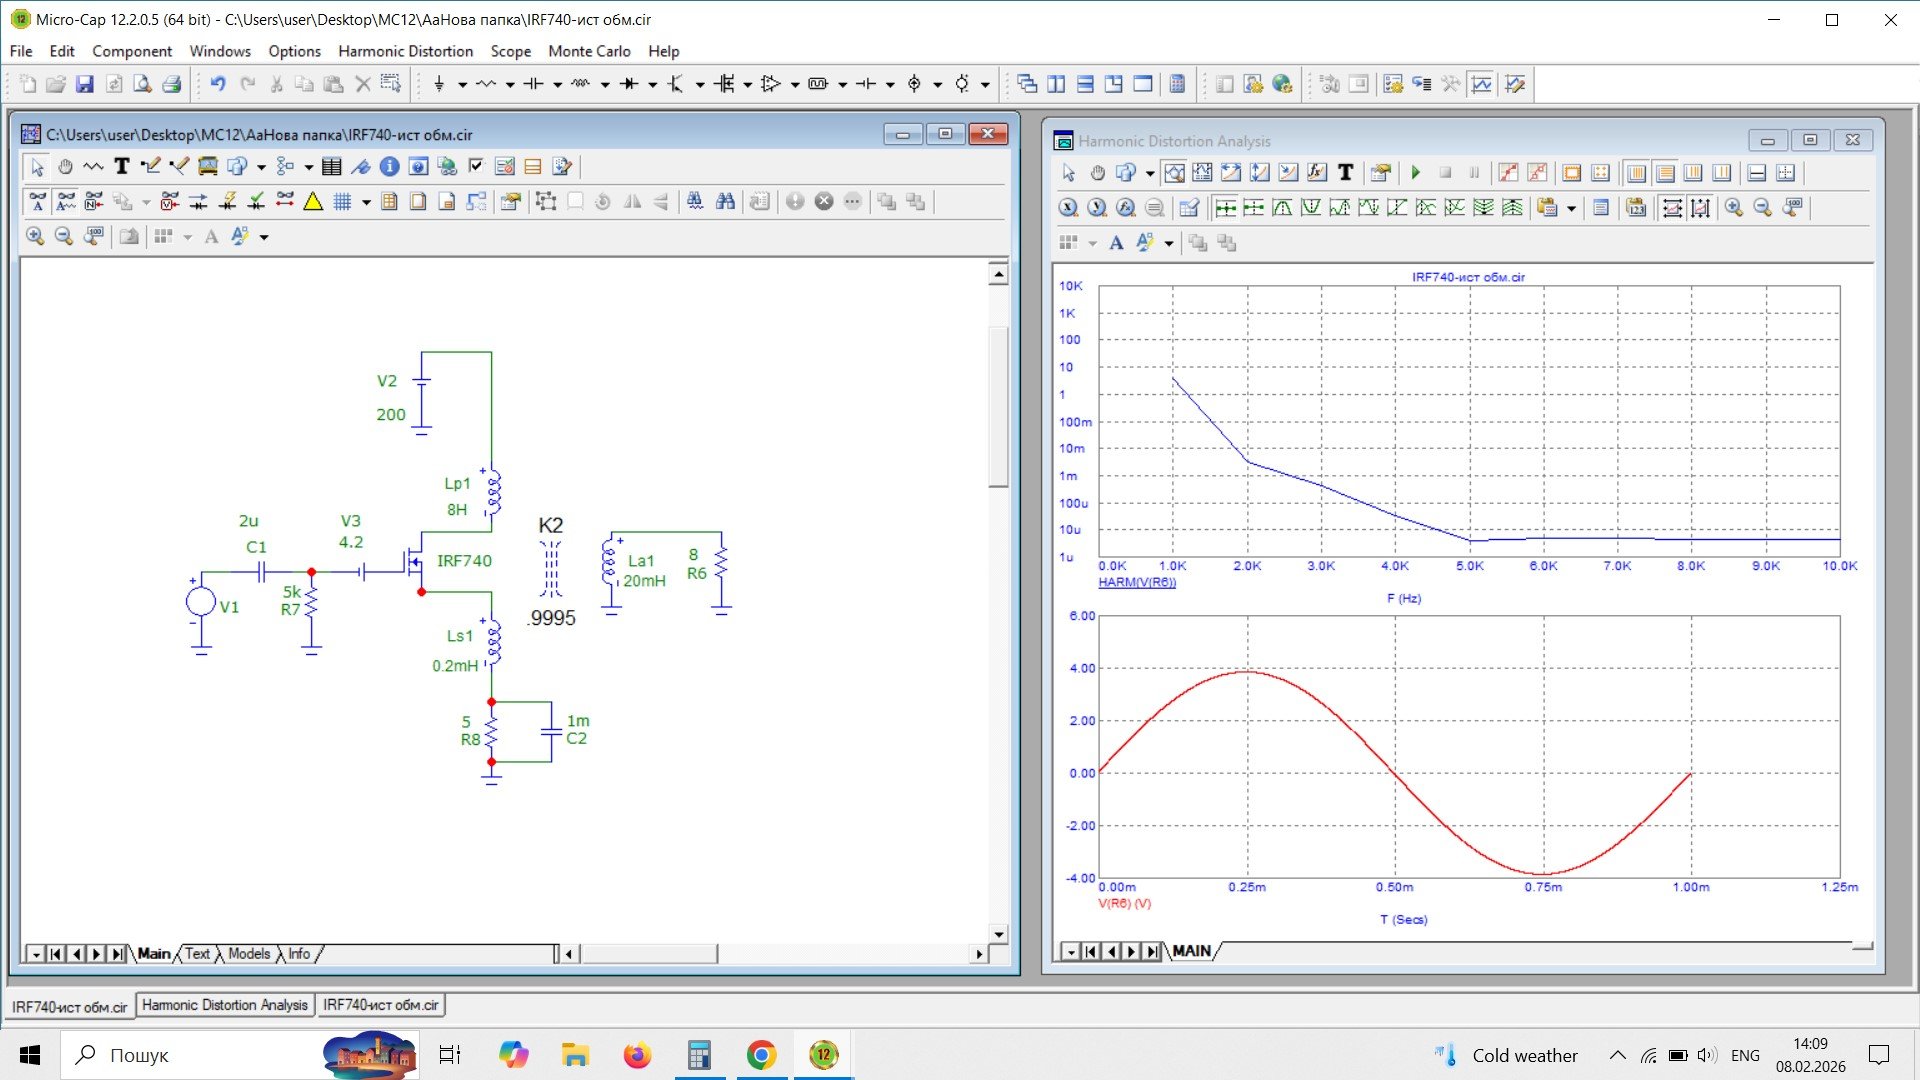Screen dimensions: 1920x1080
Task: Toggle the checkbox icon in schematic toolbar
Action: [x=476, y=167]
